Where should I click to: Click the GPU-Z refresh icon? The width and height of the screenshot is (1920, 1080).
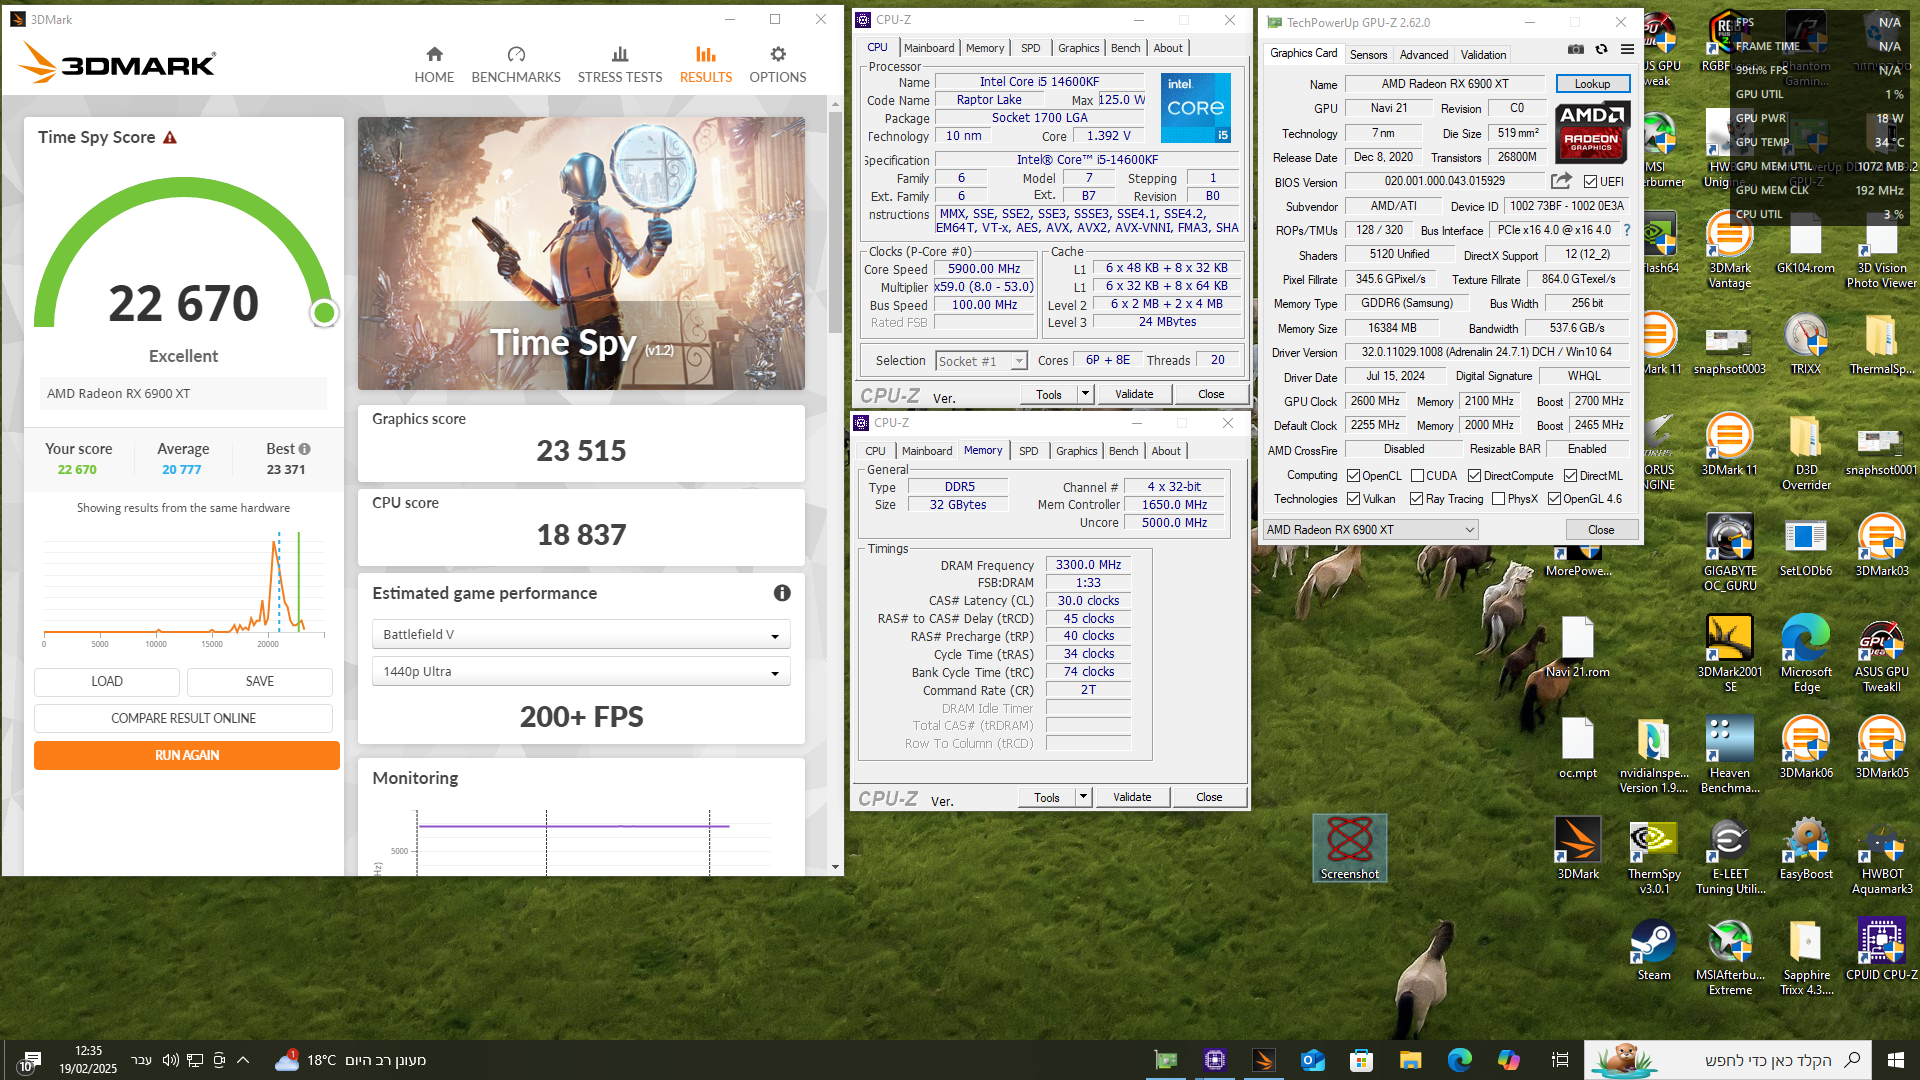click(x=1601, y=49)
